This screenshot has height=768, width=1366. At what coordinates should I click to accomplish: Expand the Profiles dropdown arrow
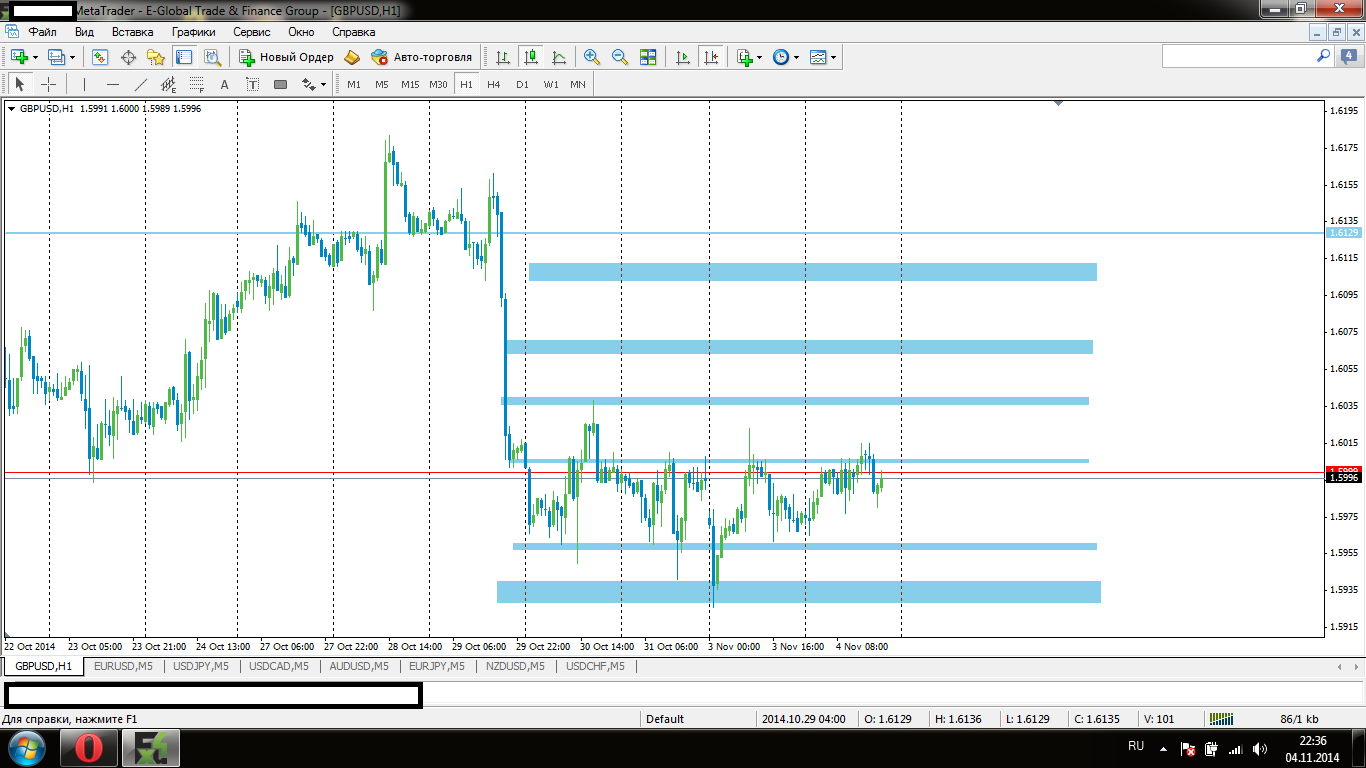(x=73, y=57)
